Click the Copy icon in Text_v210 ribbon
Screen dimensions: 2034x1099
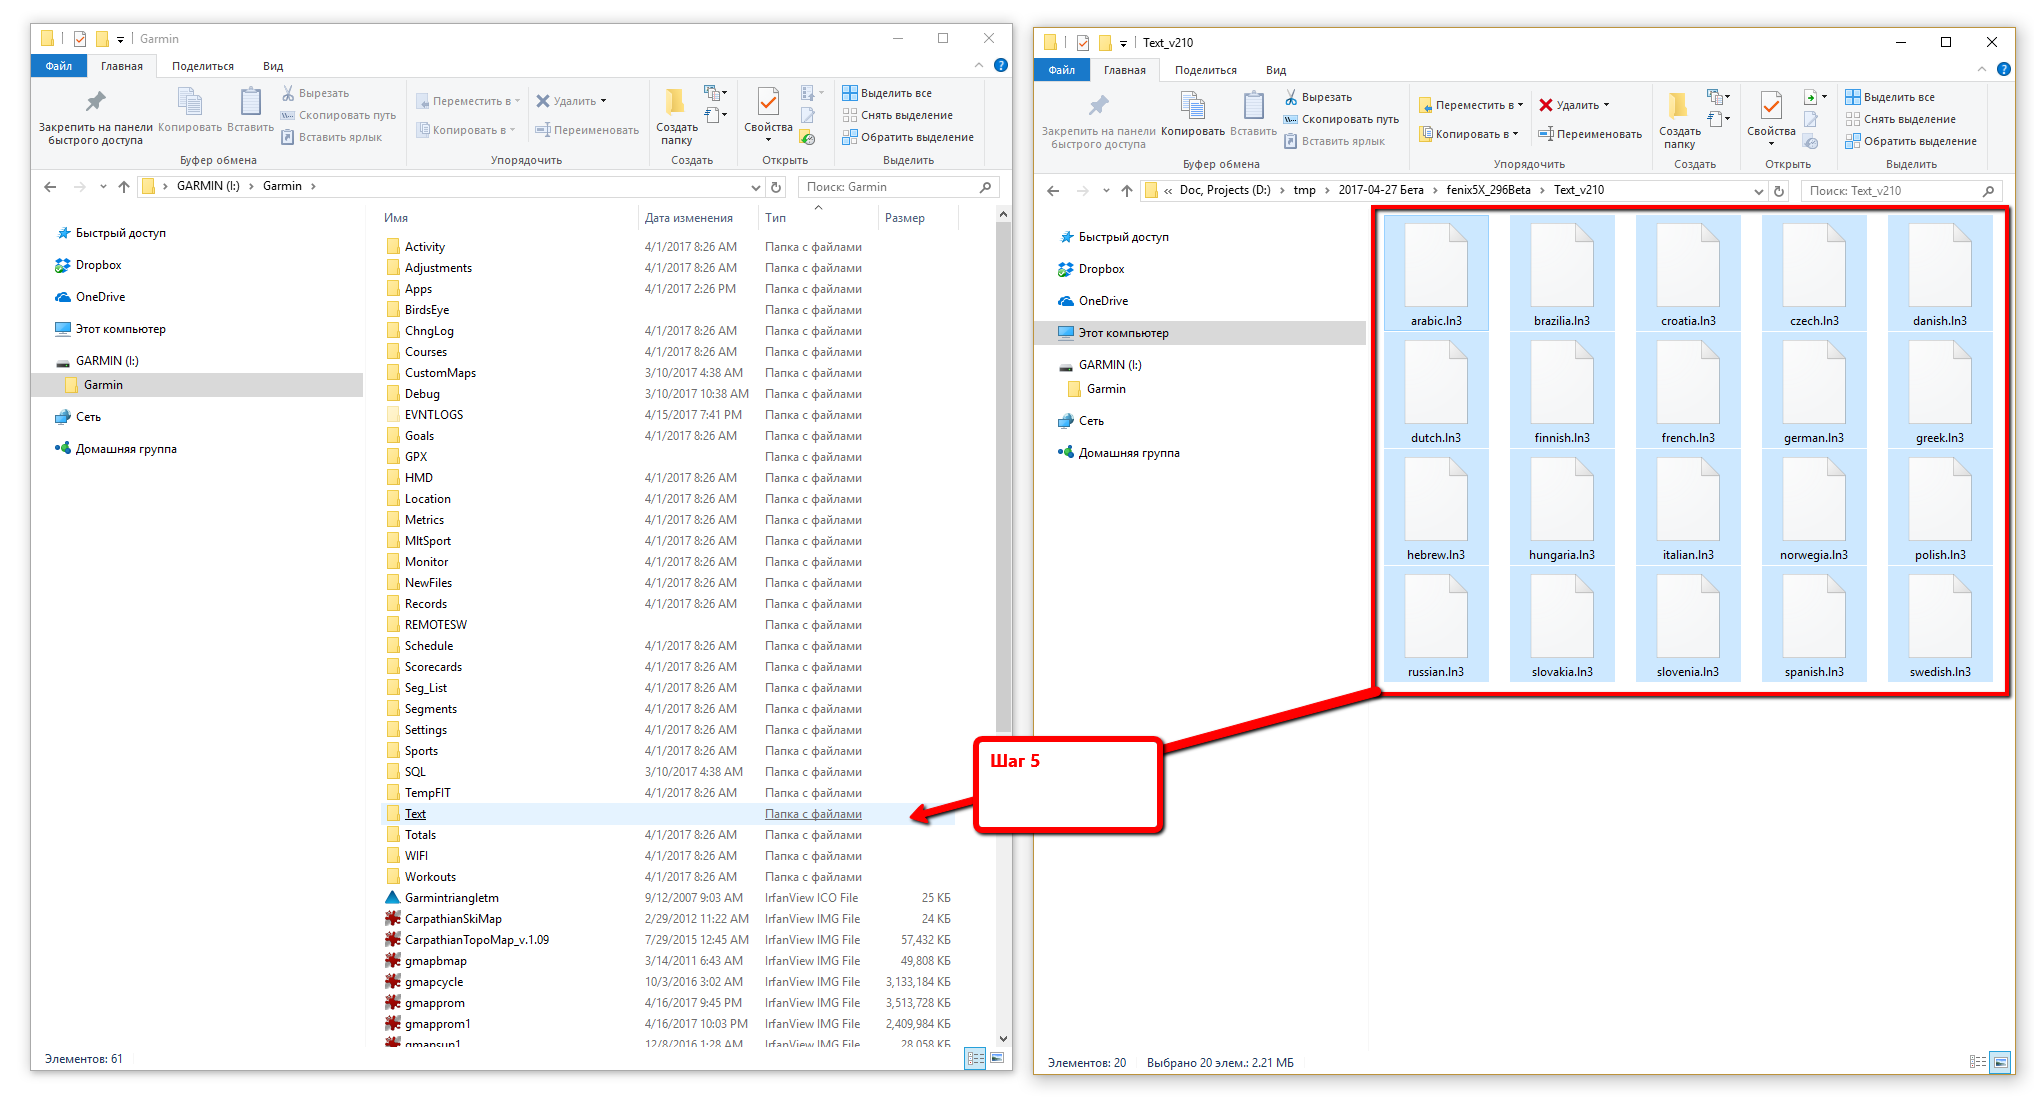[x=1192, y=106]
